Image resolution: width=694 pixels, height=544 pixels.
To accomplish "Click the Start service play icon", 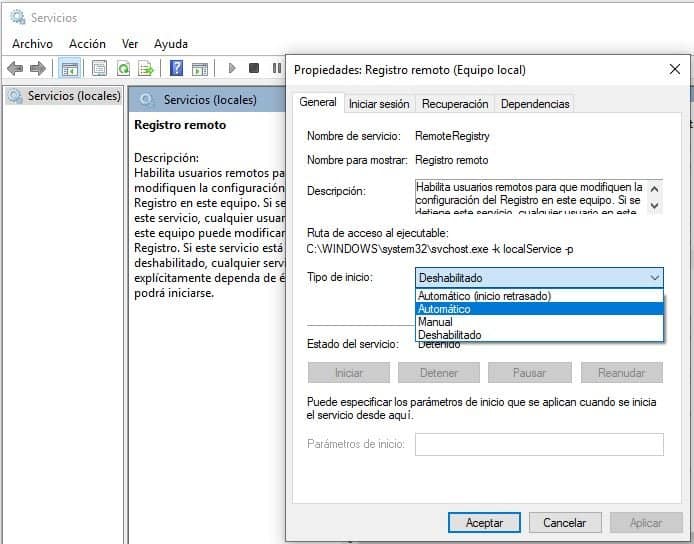I will tap(232, 68).
